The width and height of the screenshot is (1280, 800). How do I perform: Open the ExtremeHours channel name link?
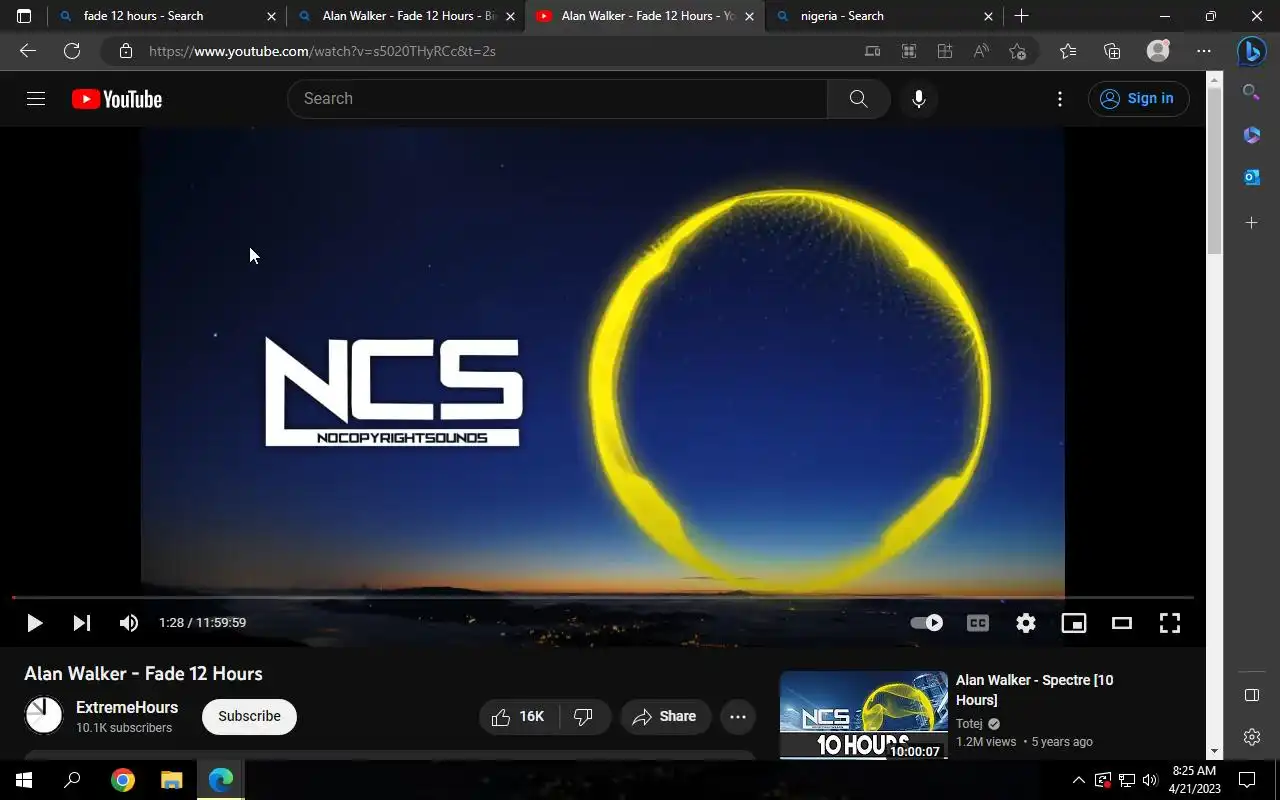coord(127,707)
